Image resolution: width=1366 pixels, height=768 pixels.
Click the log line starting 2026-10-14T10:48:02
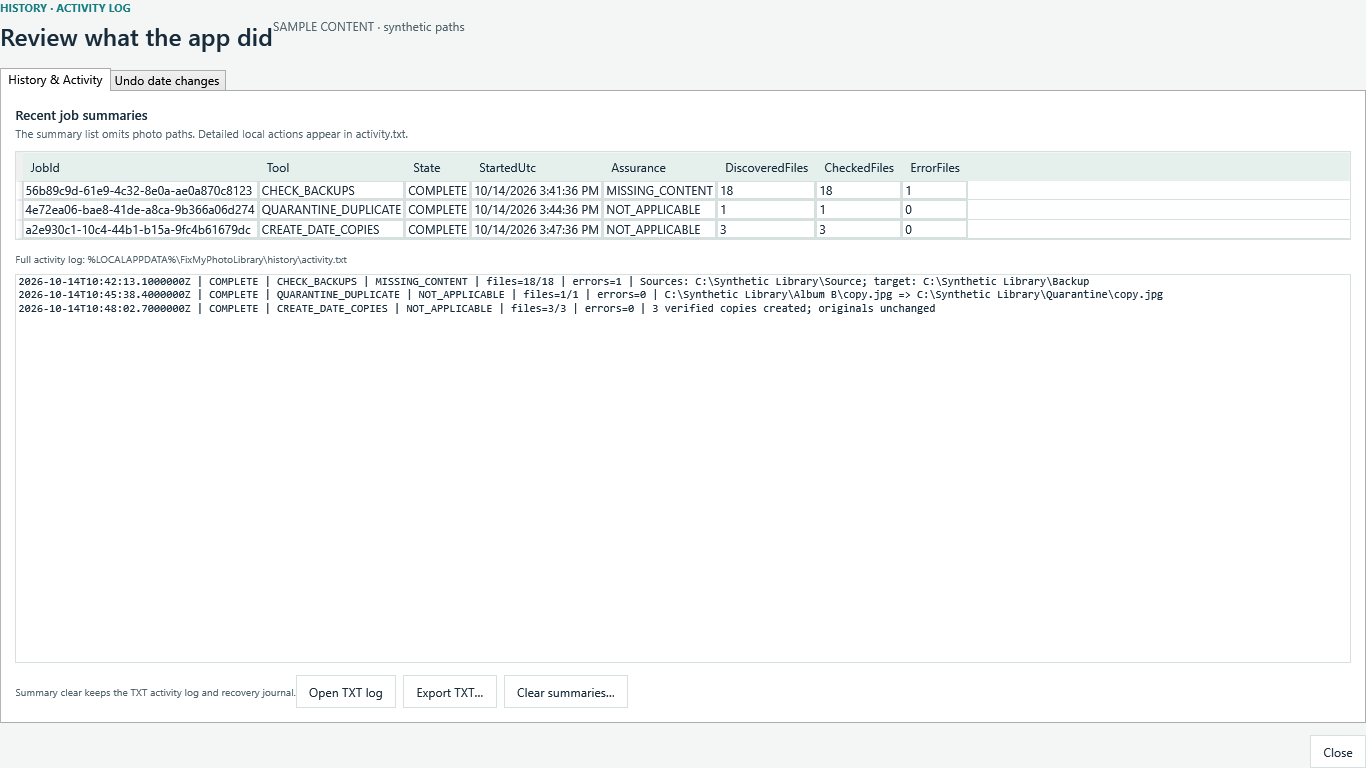pyautogui.click(x=476, y=309)
